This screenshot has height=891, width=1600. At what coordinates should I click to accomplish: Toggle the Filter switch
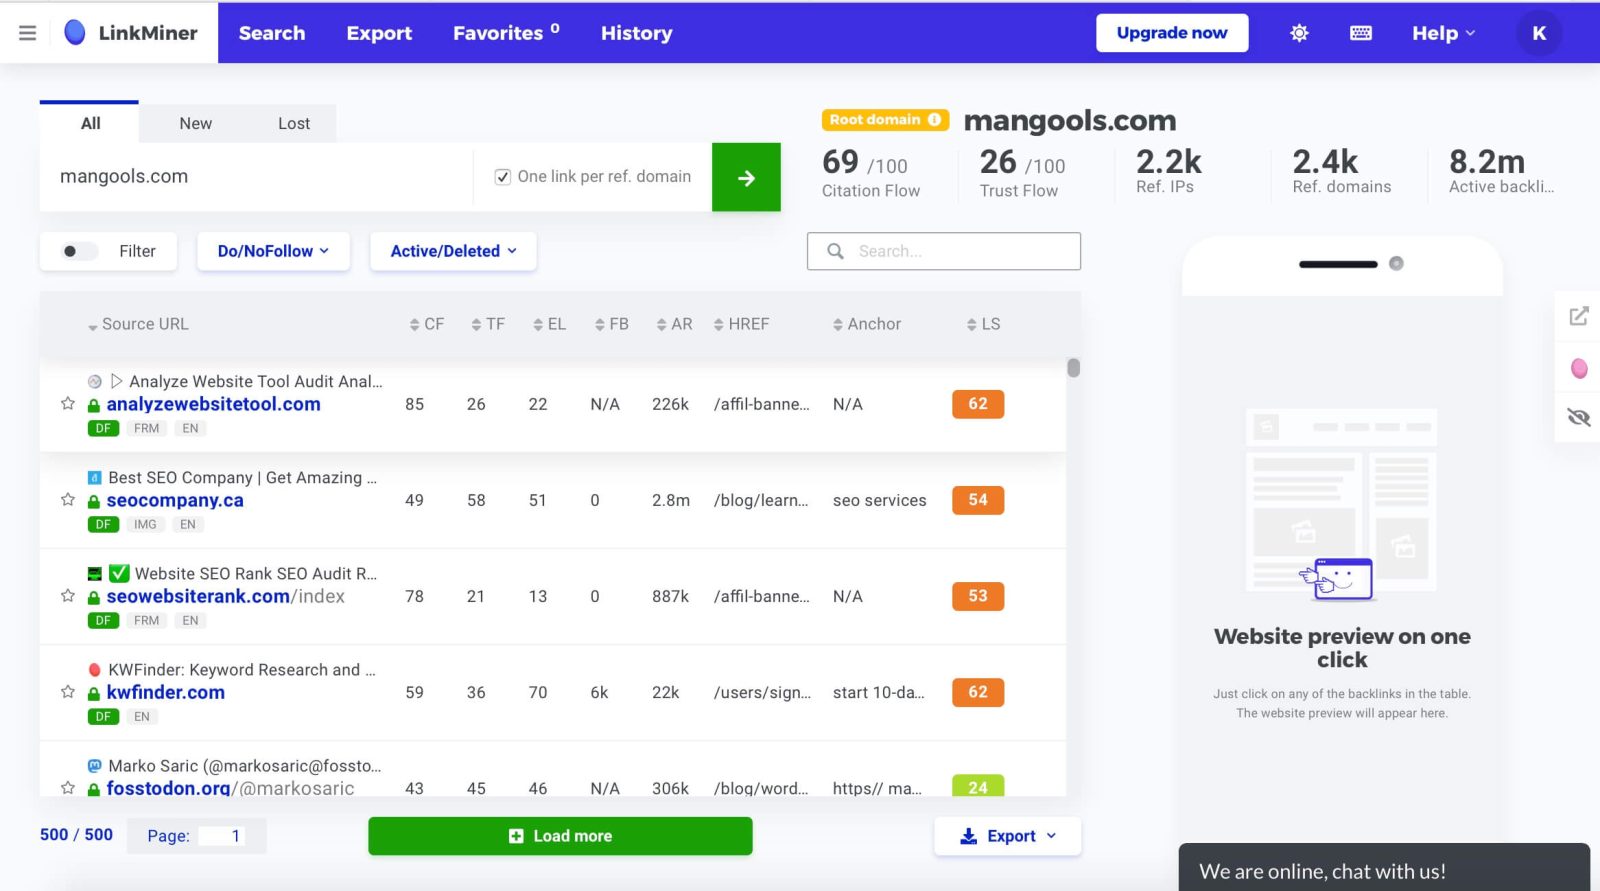pos(79,251)
